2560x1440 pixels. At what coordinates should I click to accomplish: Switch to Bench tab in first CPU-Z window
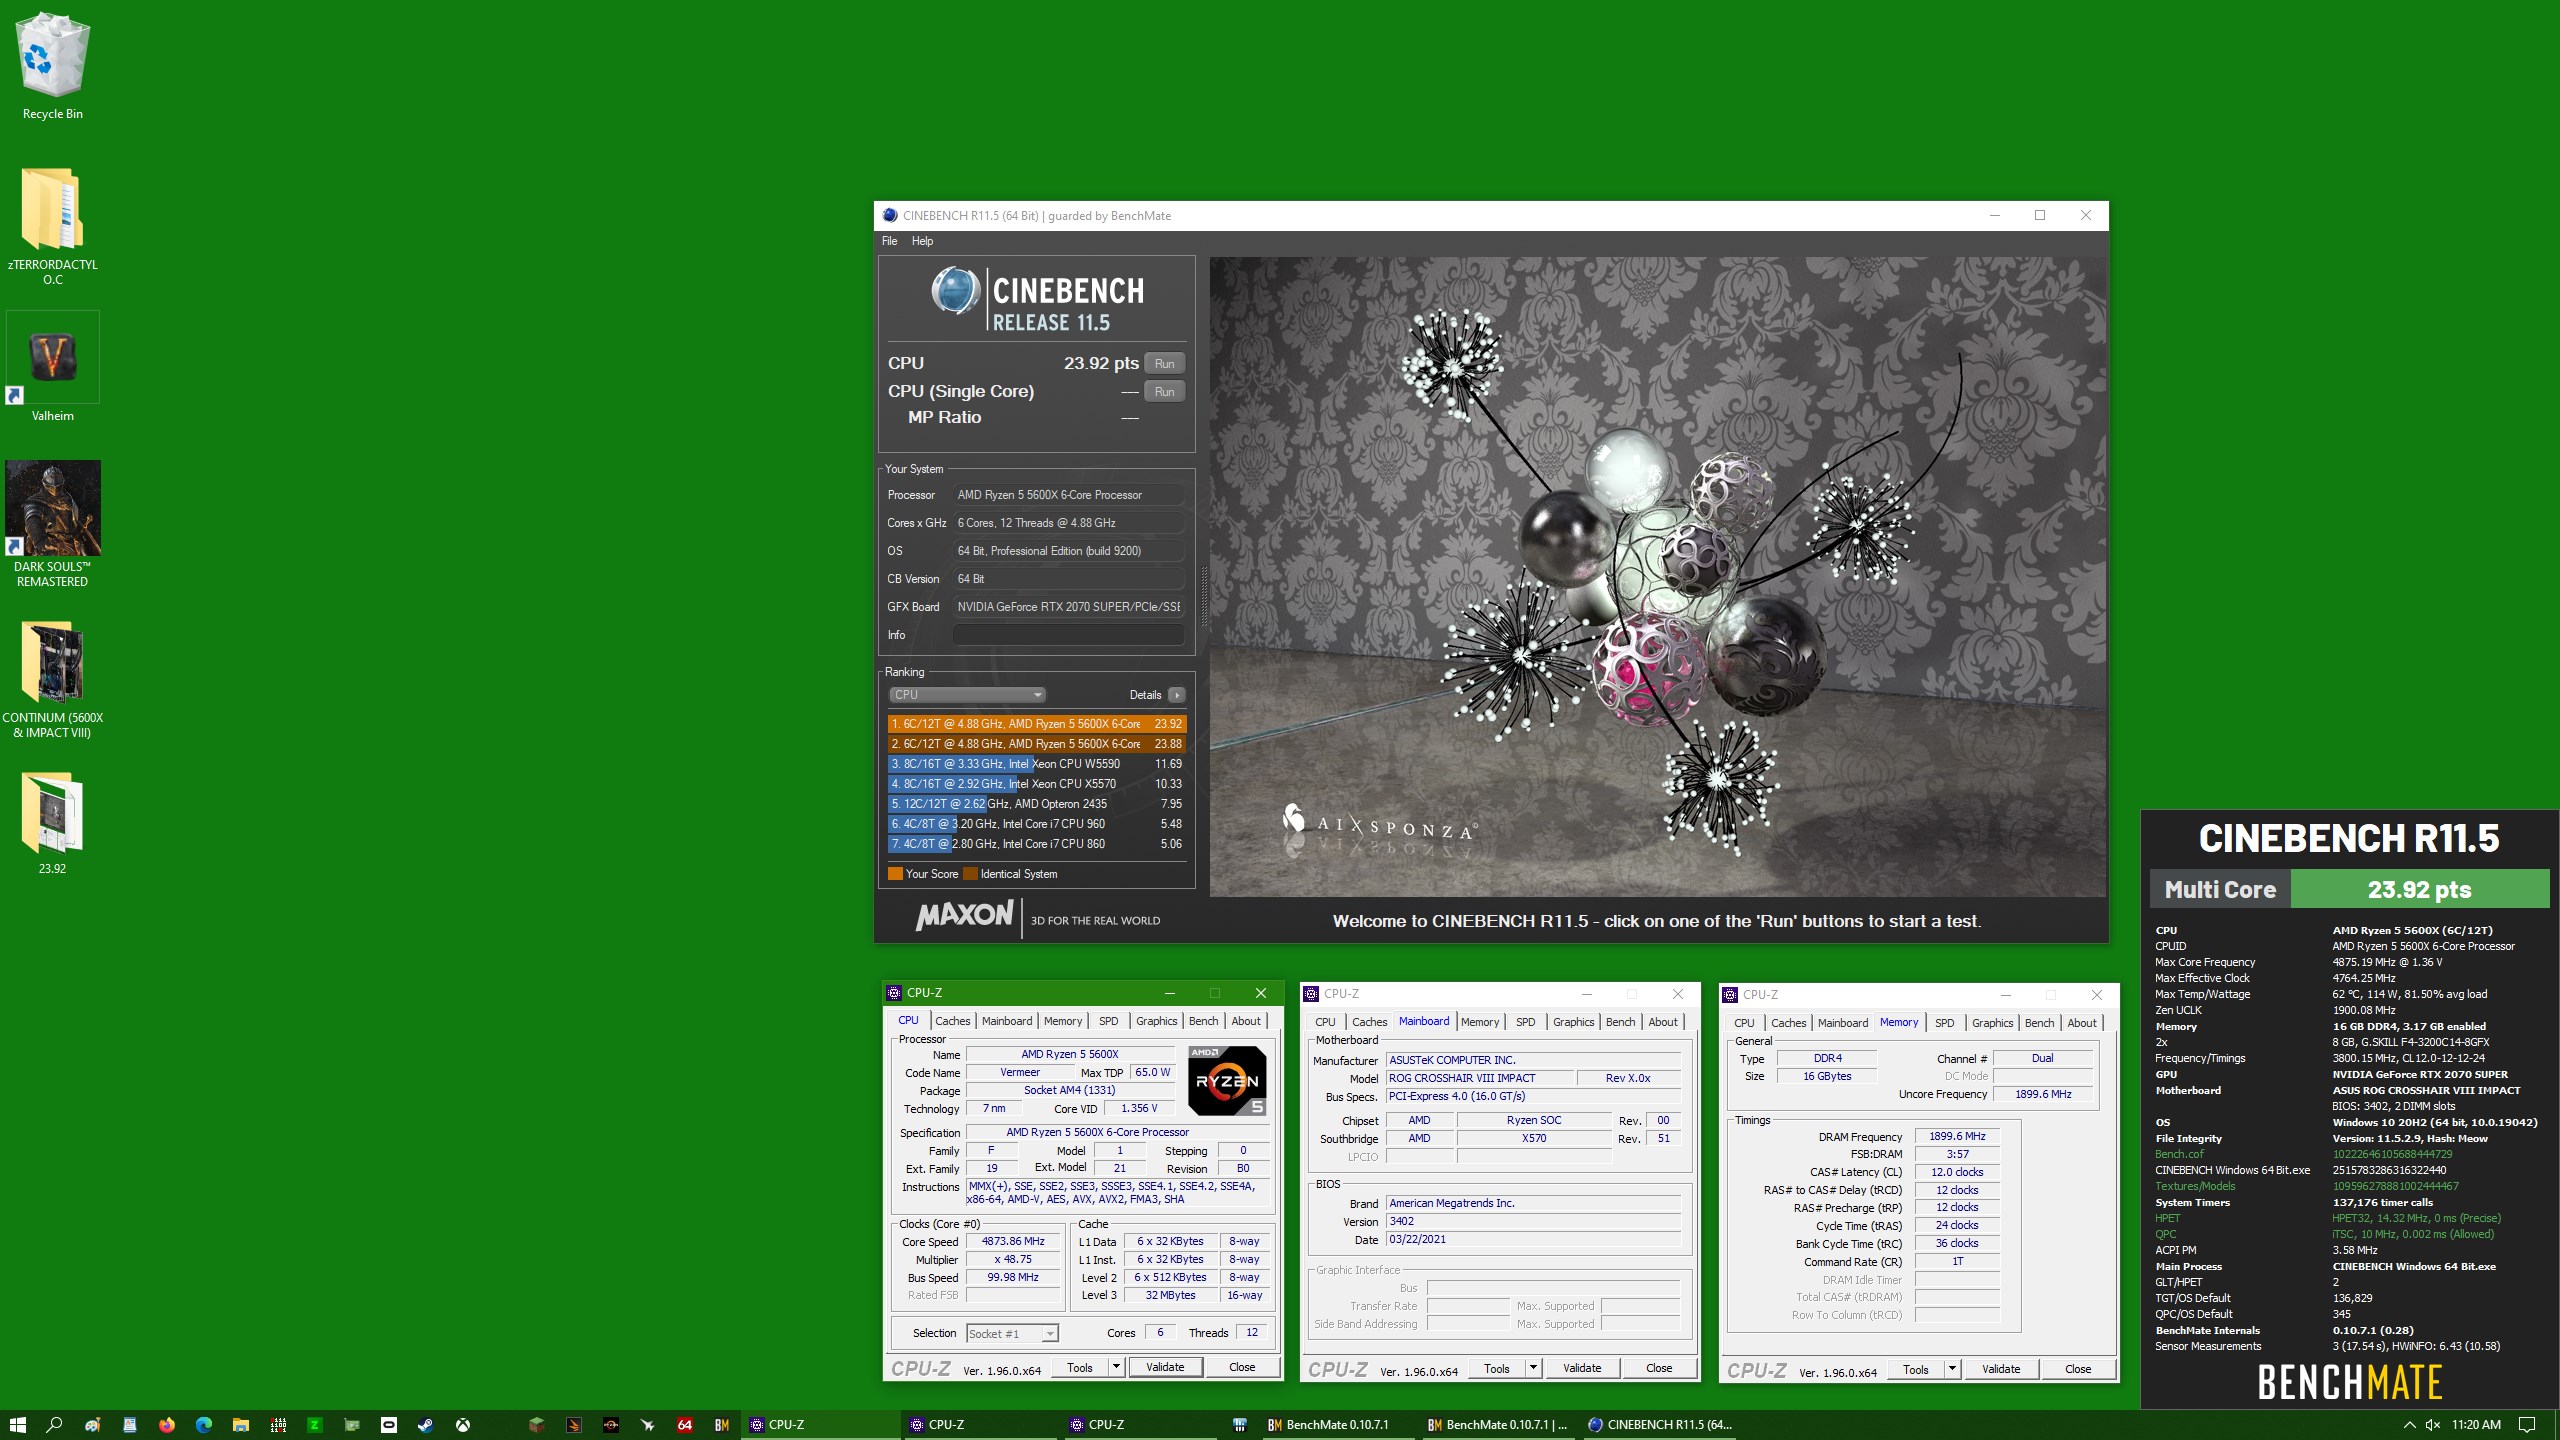point(1203,1021)
